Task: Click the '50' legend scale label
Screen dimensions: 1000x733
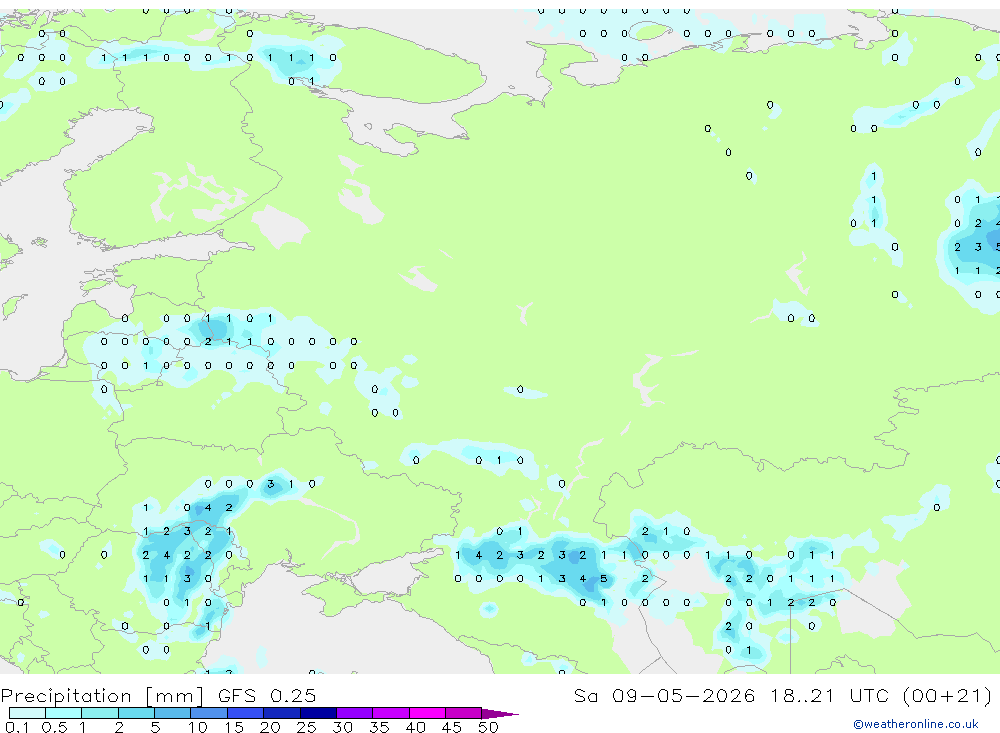Action: pos(488,727)
